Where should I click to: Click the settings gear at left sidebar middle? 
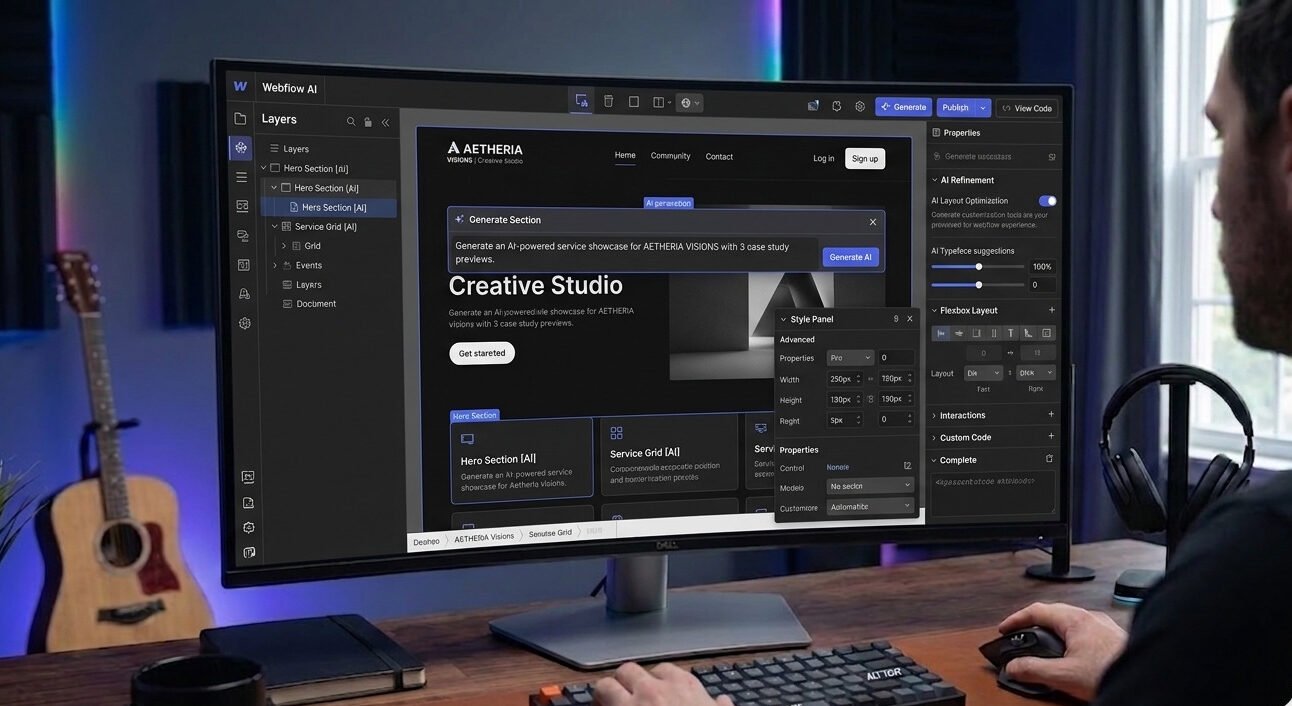click(244, 323)
